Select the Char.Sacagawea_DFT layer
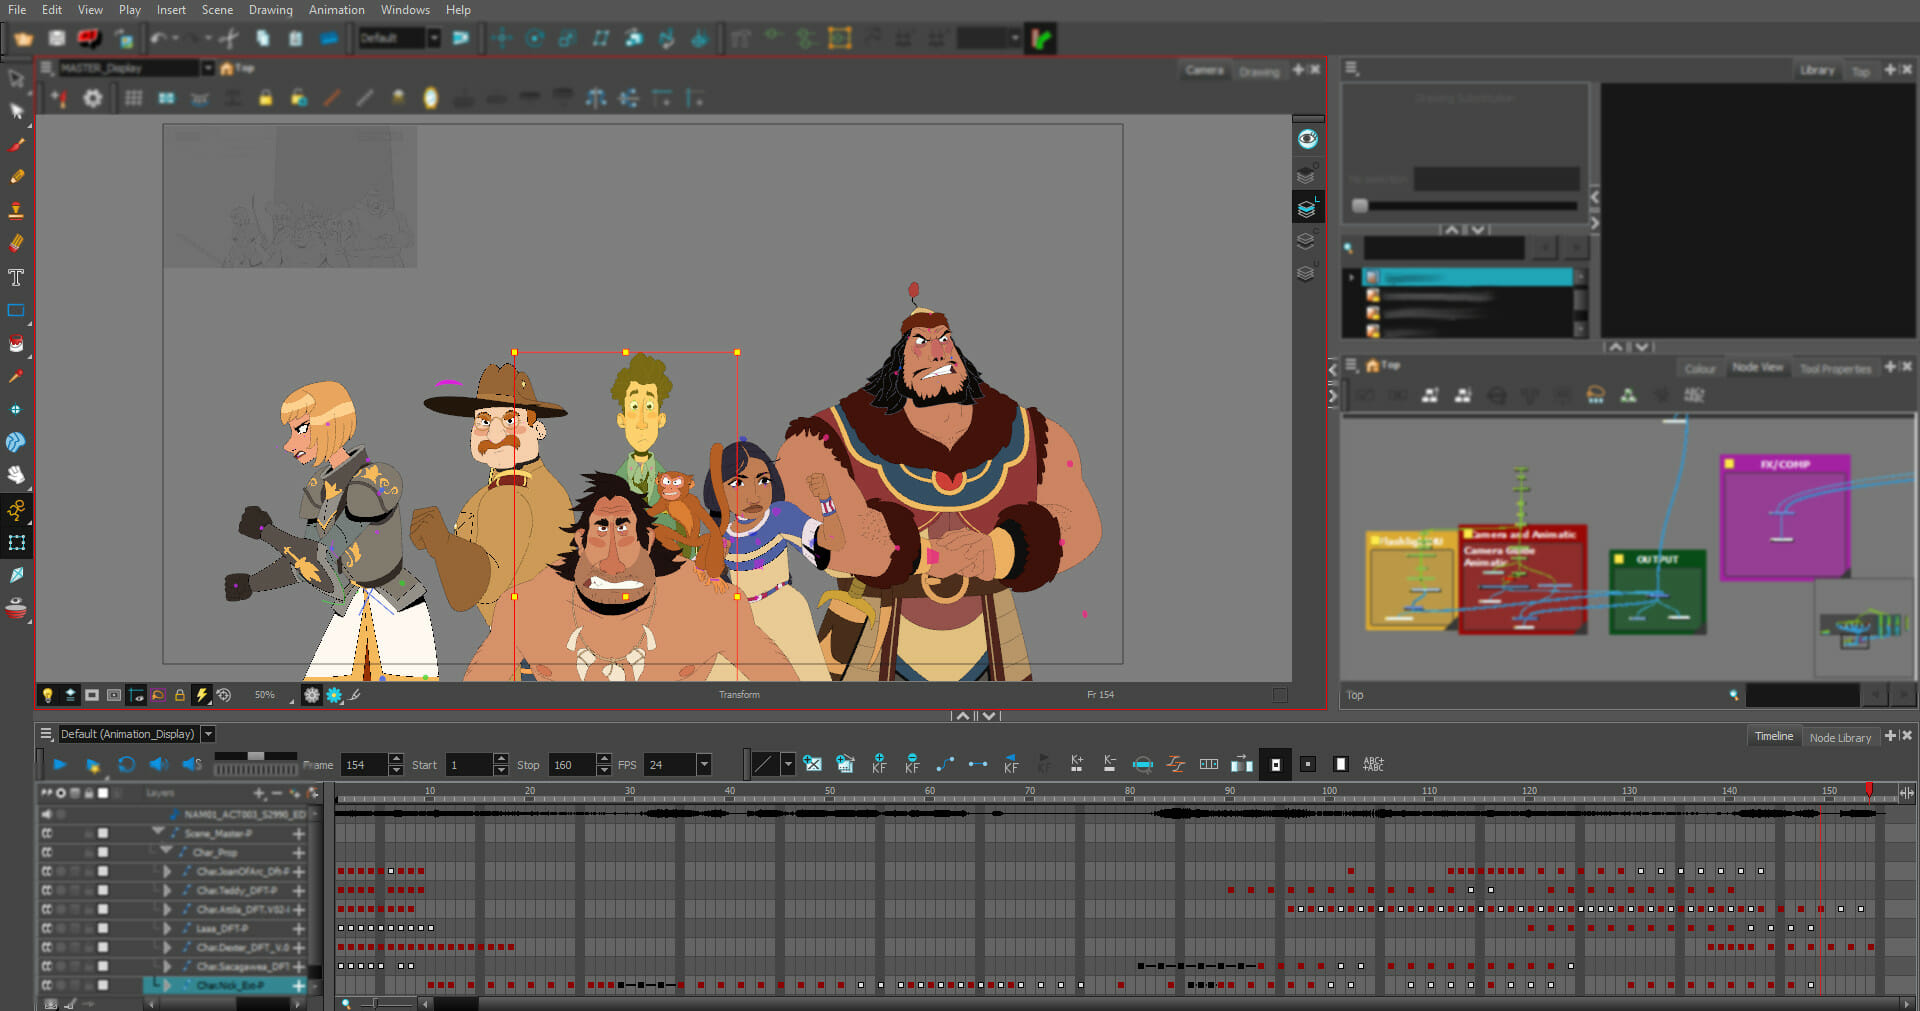Image resolution: width=1920 pixels, height=1011 pixels. [x=238, y=966]
